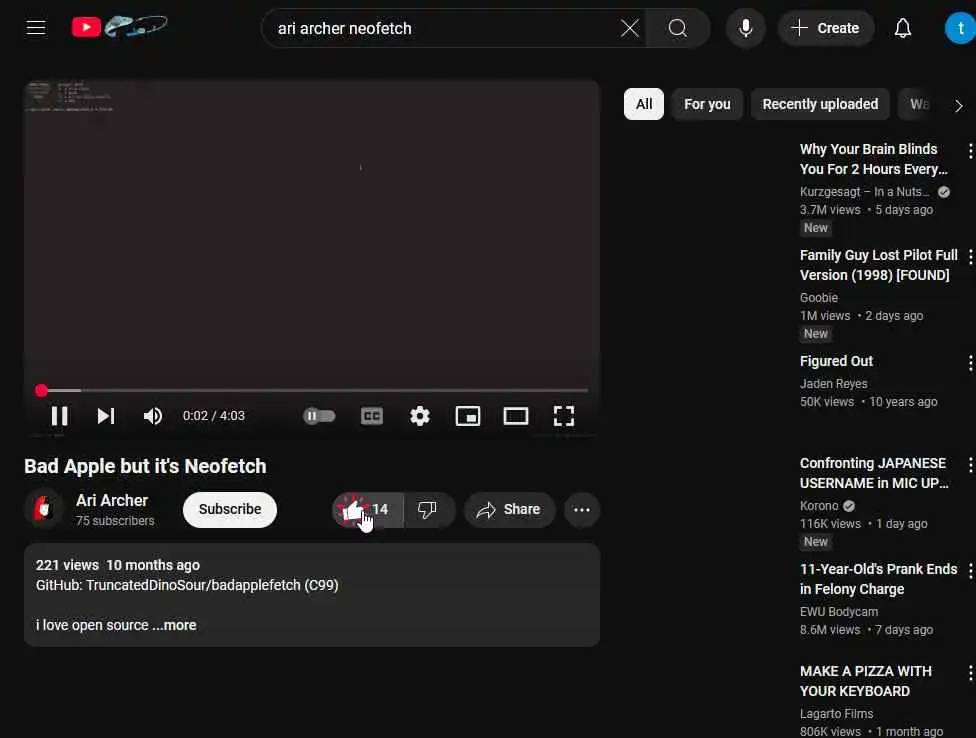Viewport: 976px width, 738px height.
Task: Open options for Figured Out video
Action: [x=970, y=363]
